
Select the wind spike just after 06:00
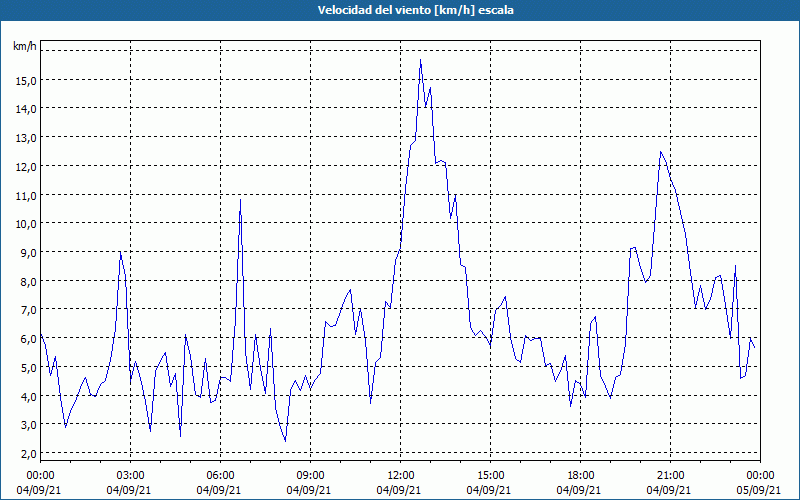pyautogui.click(x=240, y=199)
